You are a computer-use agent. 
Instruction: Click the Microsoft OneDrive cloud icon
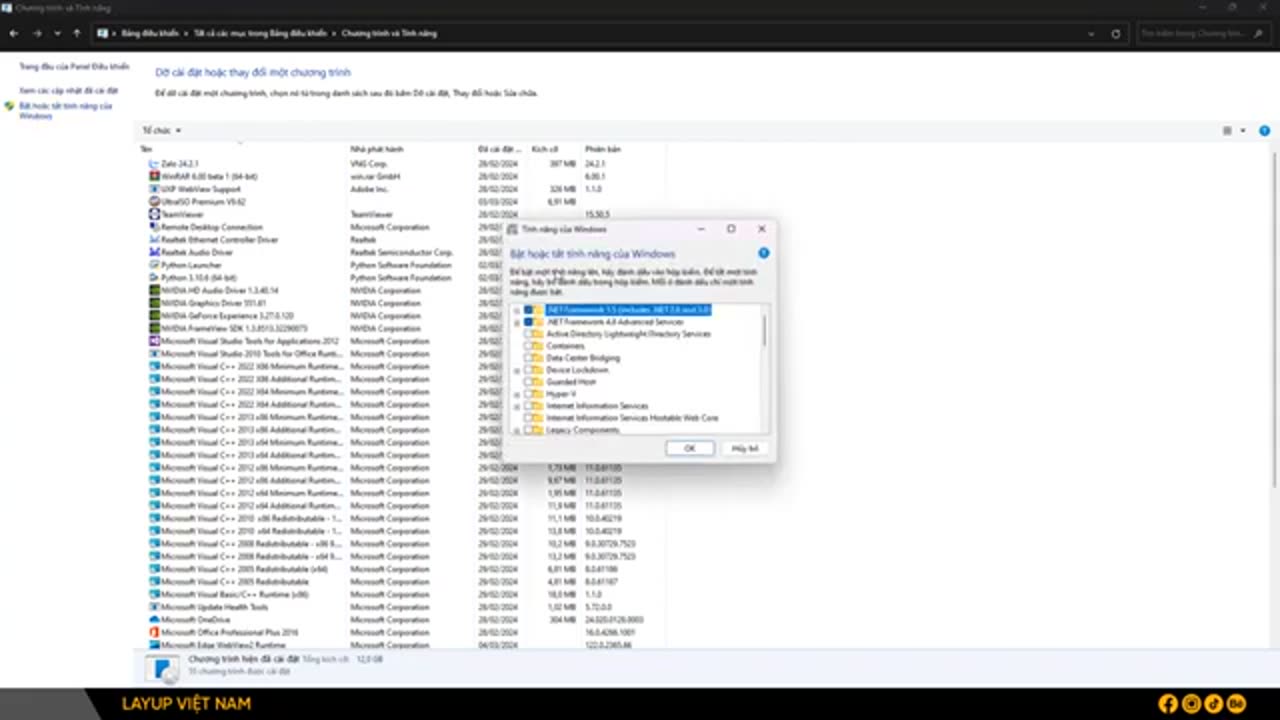[x=154, y=619]
